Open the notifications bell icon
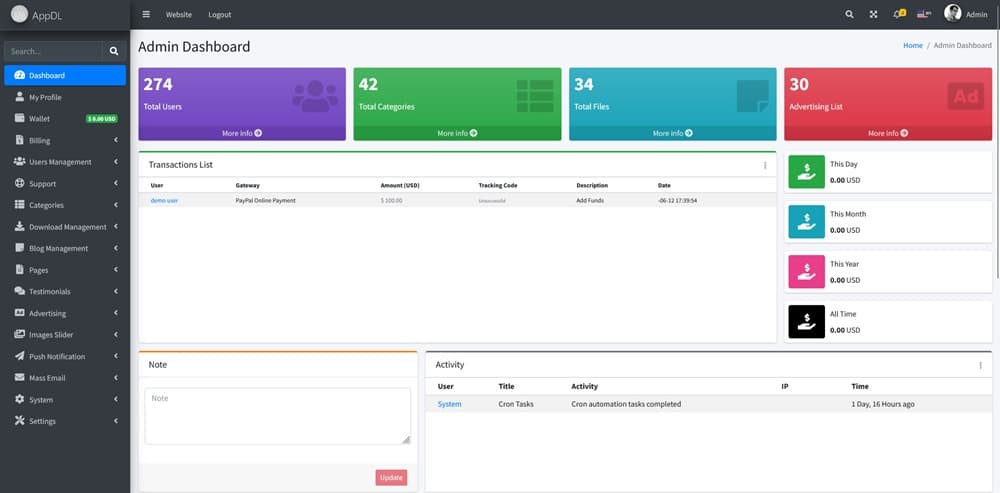 pos(897,15)
